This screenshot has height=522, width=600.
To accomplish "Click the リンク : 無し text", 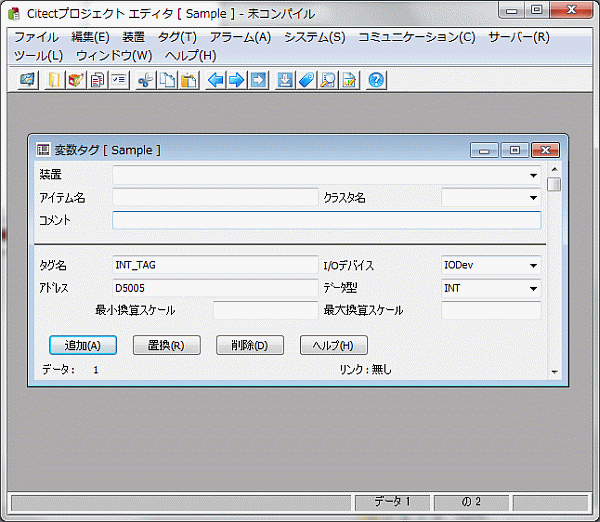I will pos(365,369).
